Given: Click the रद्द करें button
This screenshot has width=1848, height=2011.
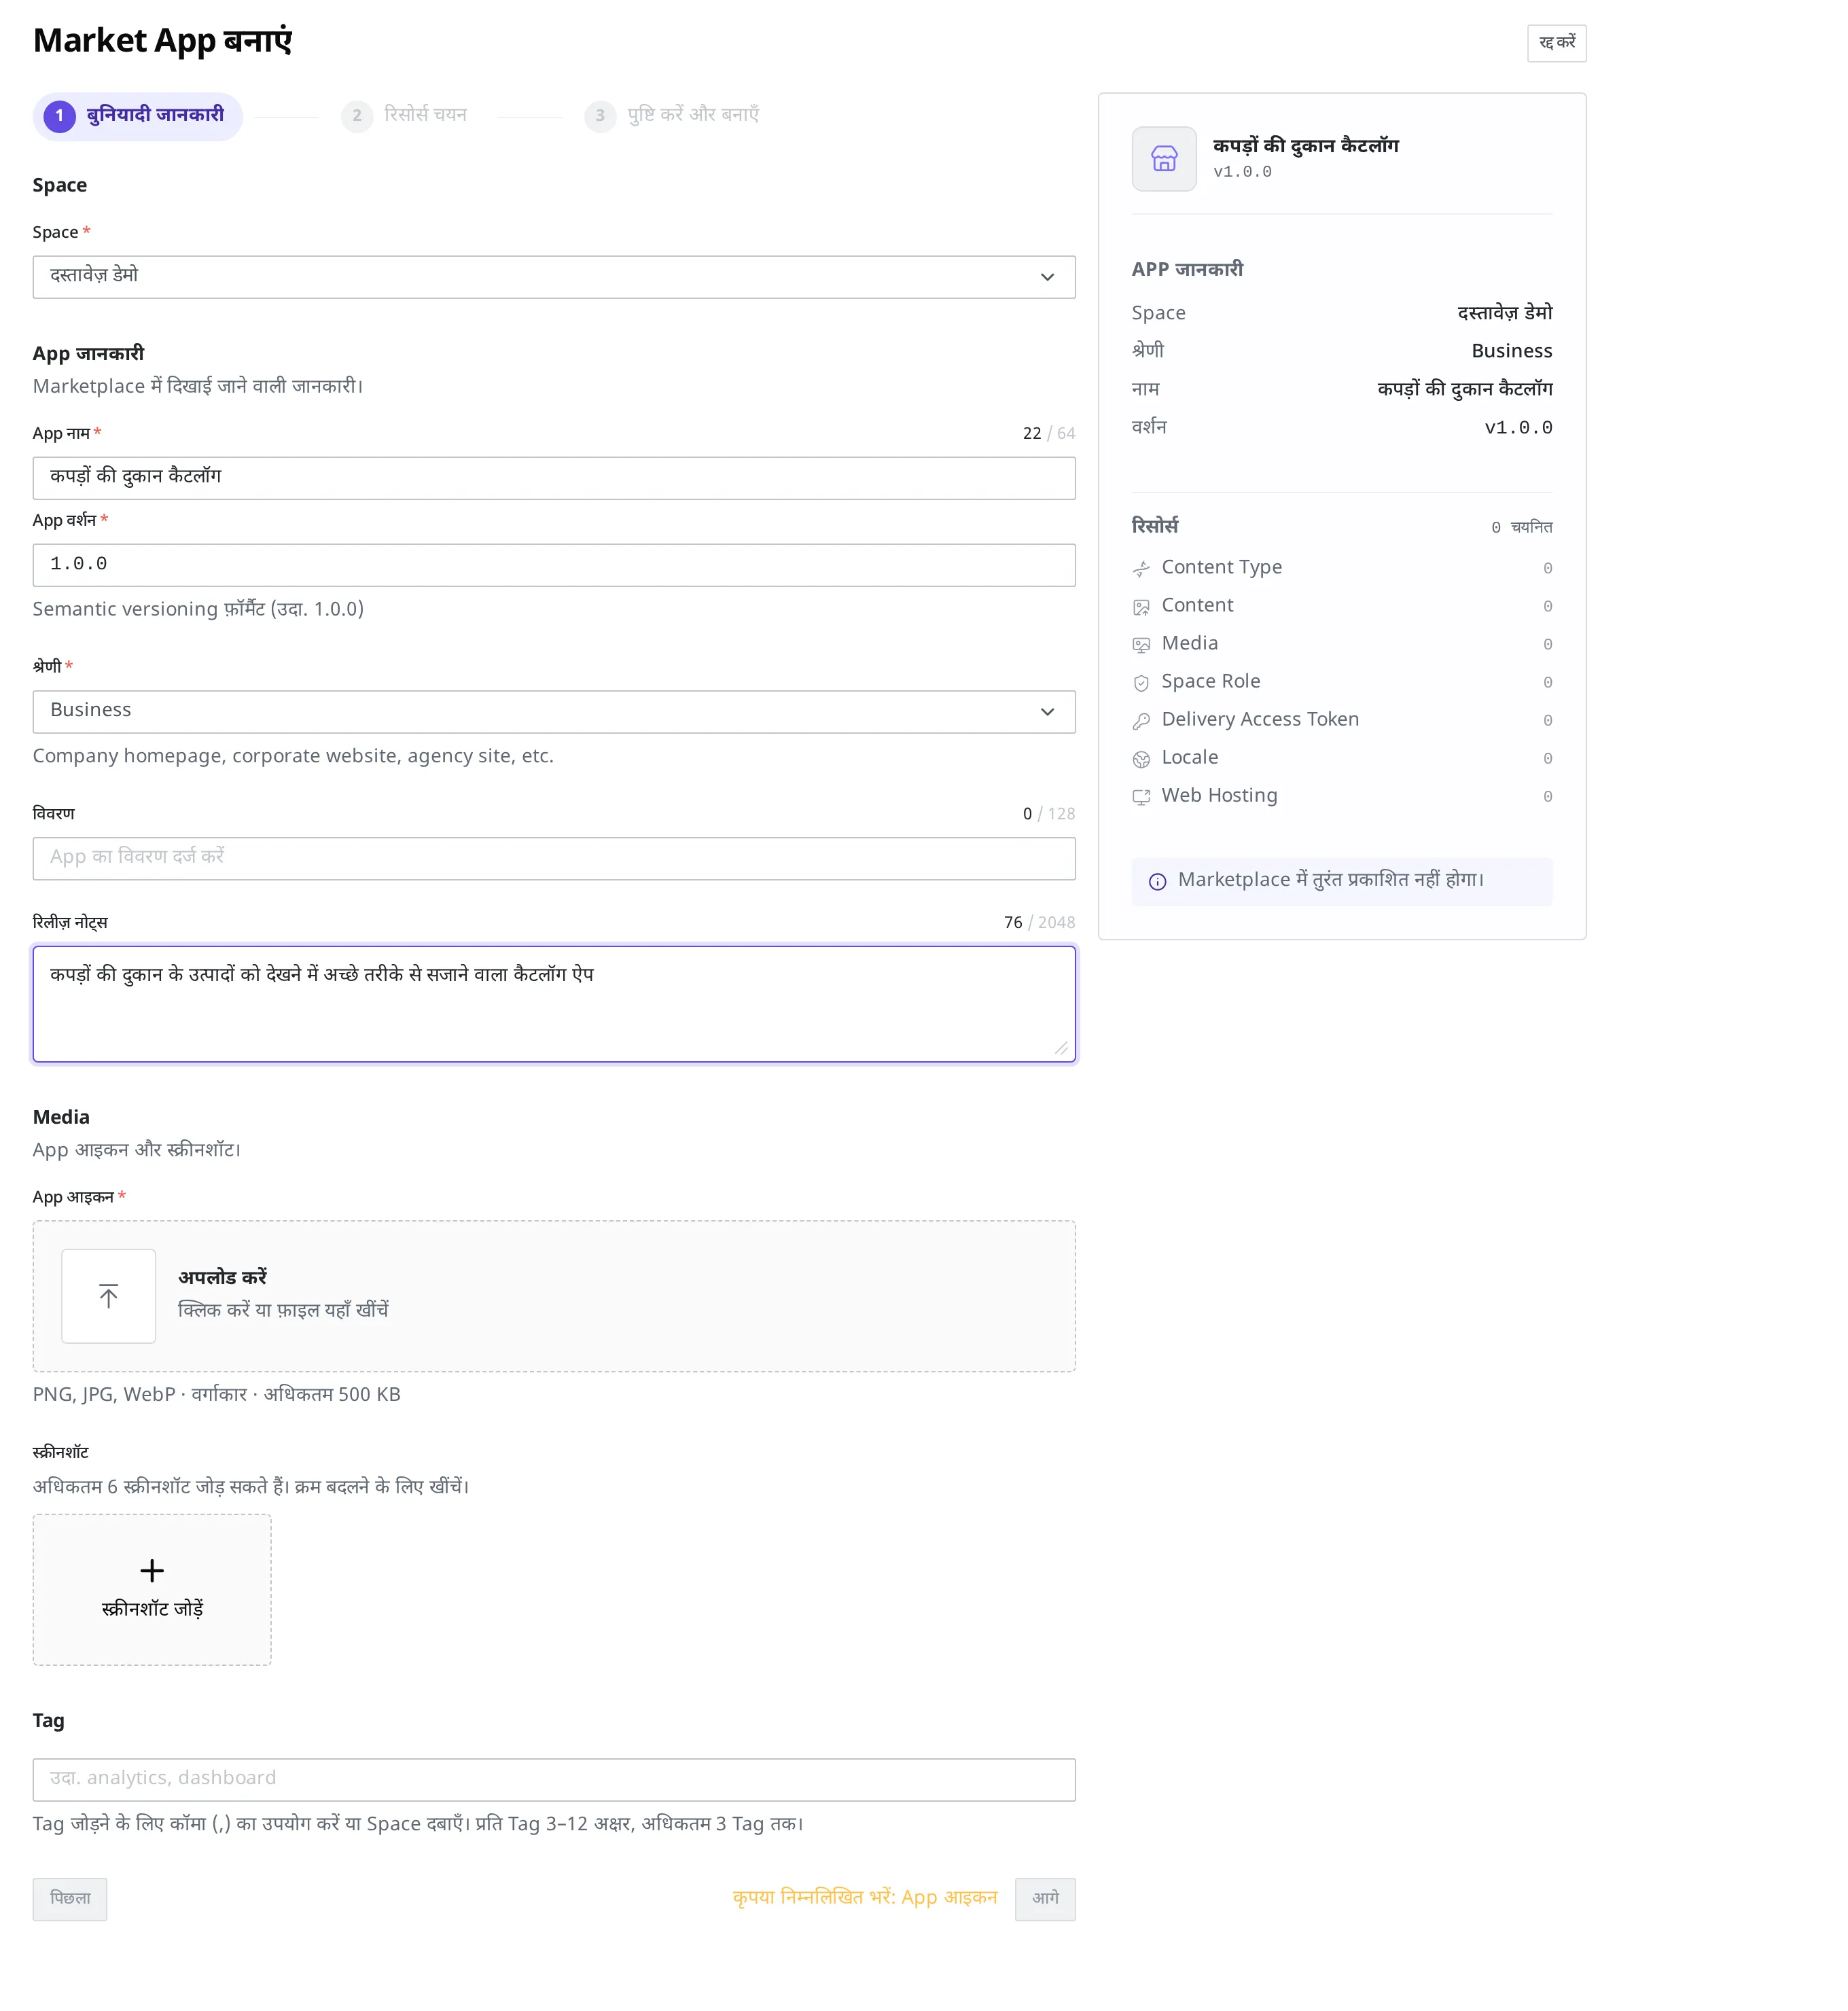Looking at the screenshot, I should [1556, 43].
